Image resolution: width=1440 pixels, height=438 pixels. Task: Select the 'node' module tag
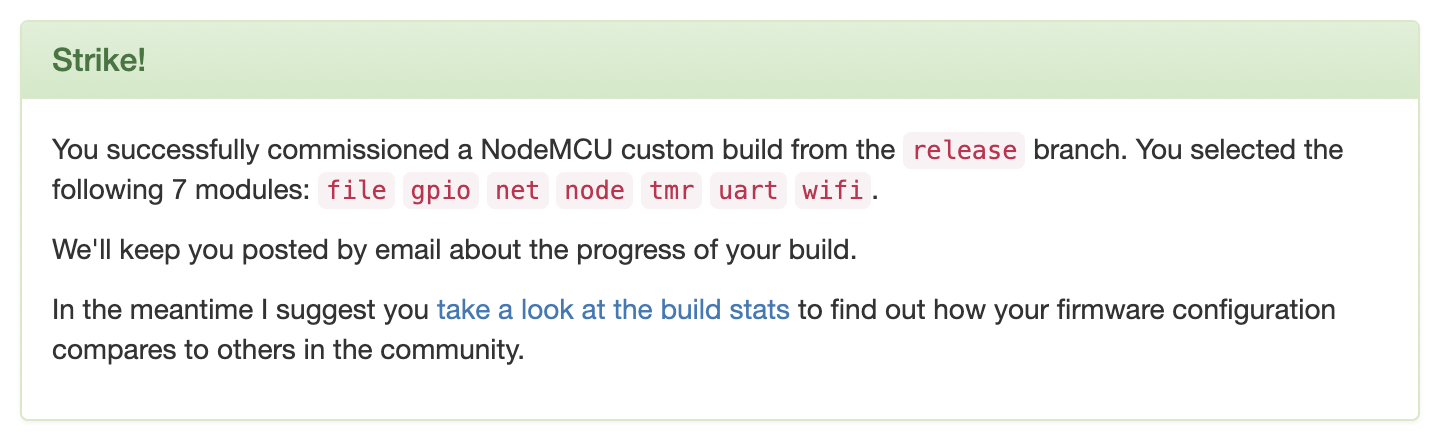click(594, 190)
